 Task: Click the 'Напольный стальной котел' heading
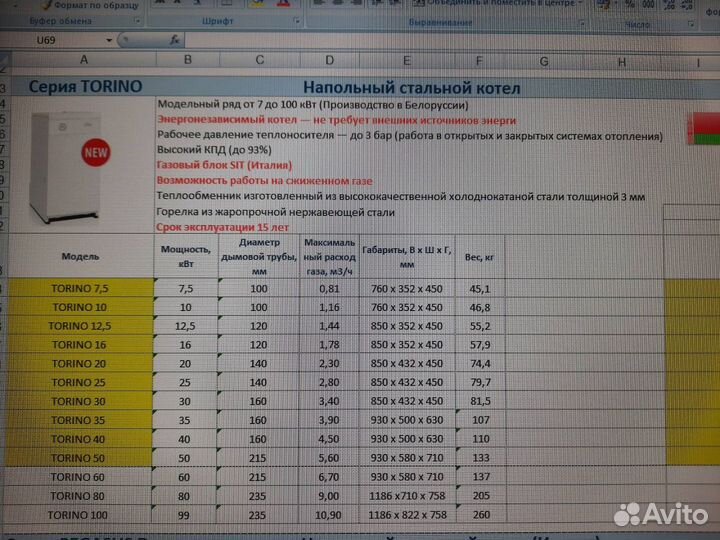pyautogui.click(x=411, y=88)
